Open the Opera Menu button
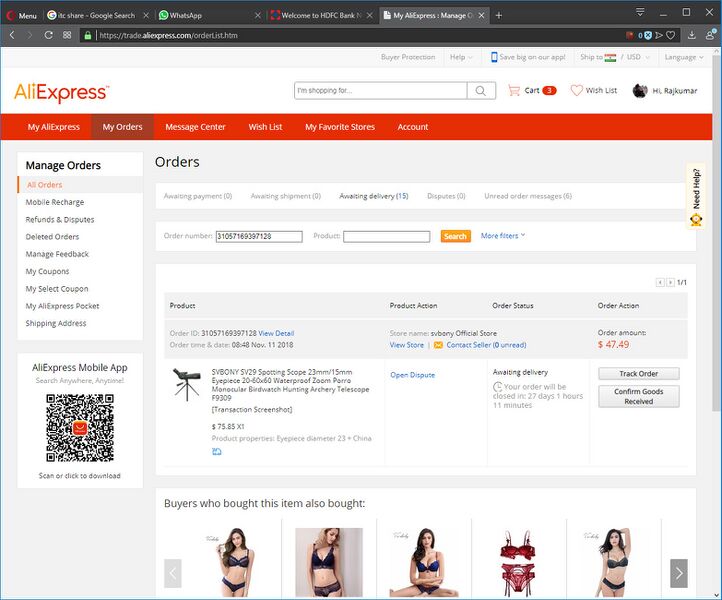 (x=21, y=15)
